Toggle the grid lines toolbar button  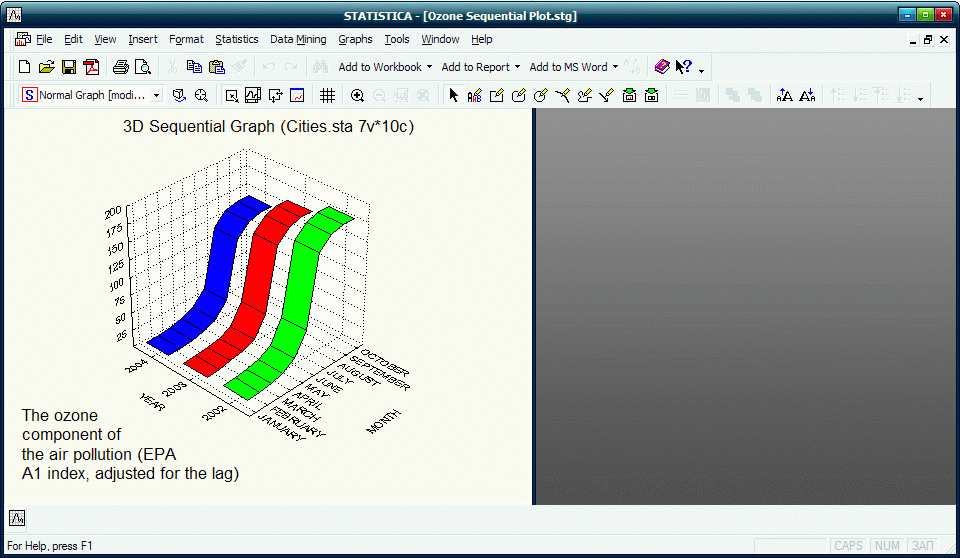click(327, 95)
